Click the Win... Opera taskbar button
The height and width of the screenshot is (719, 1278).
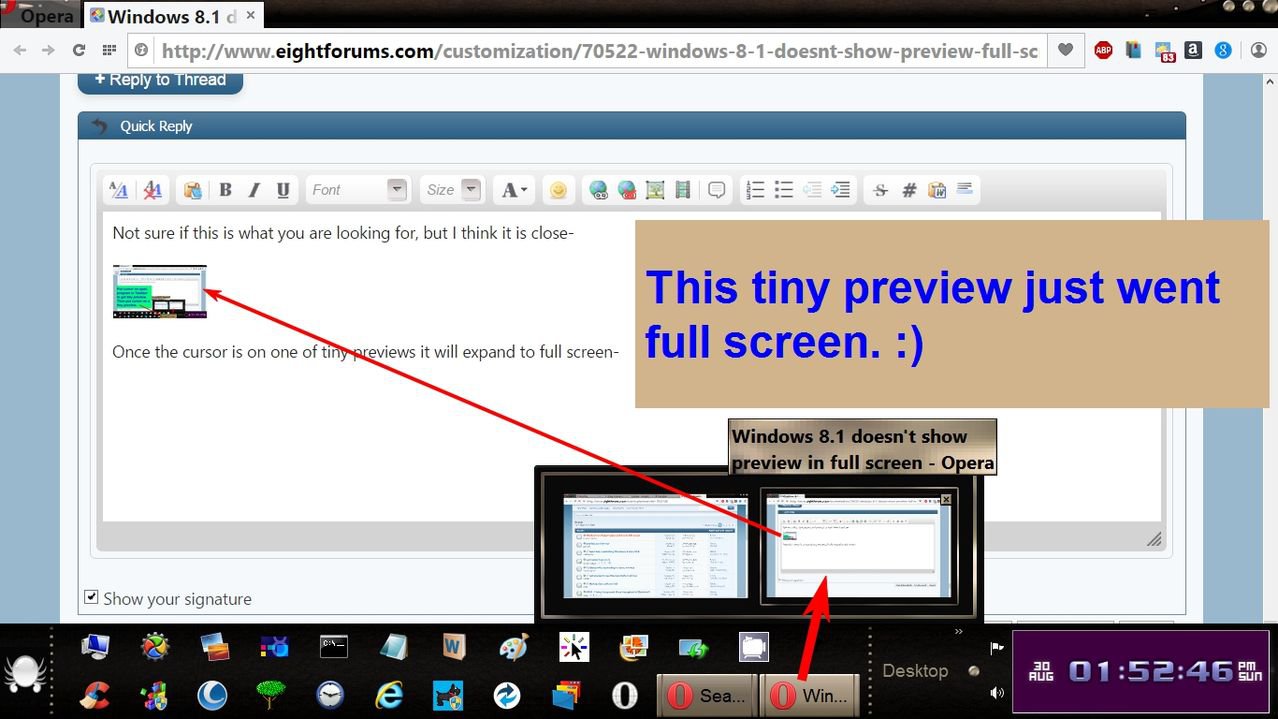coord(810,695)
